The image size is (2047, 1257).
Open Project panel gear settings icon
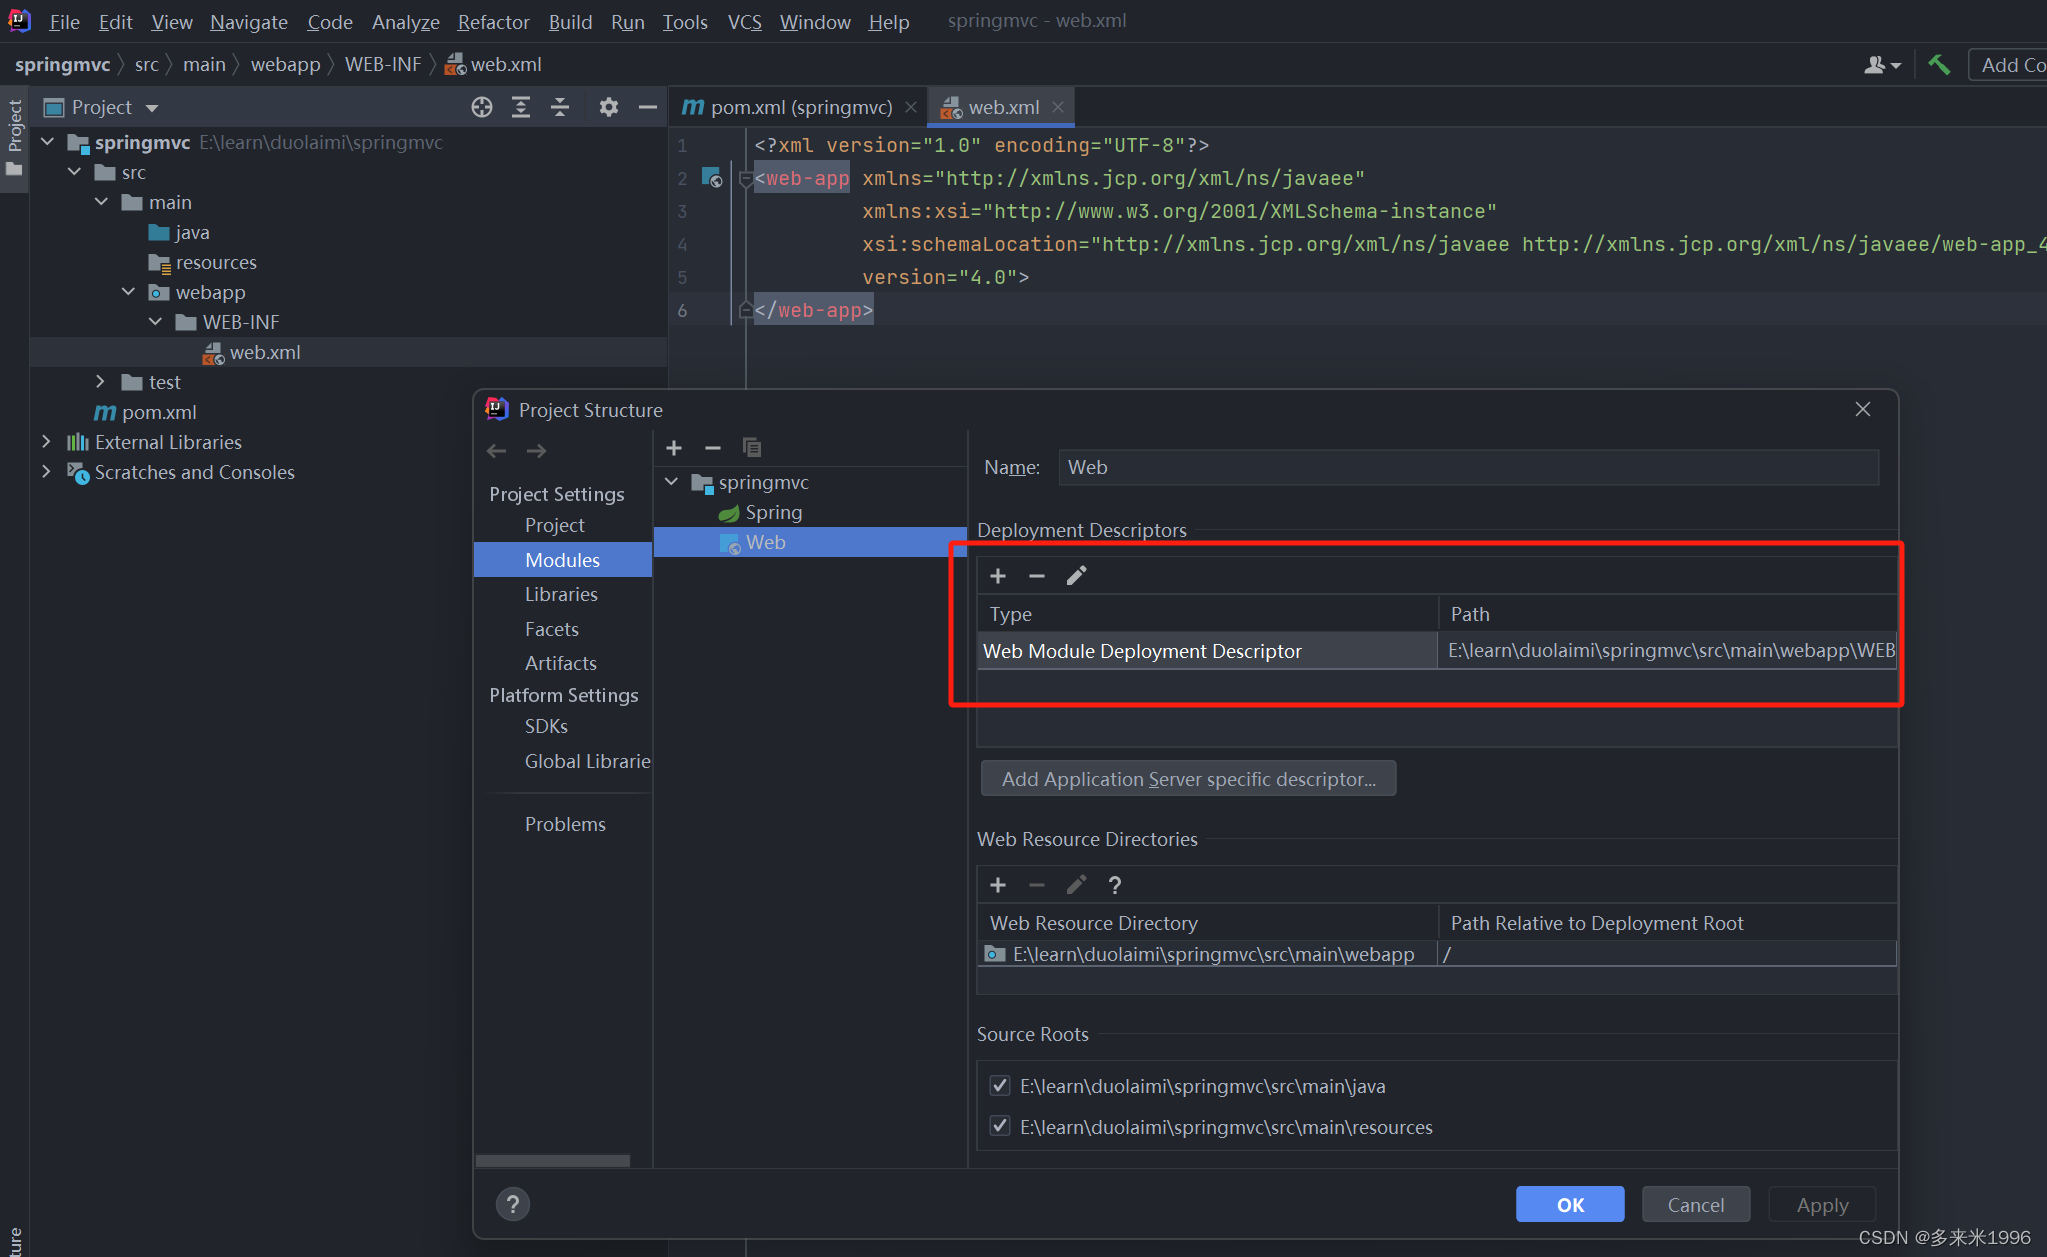(x=608, y=107)
